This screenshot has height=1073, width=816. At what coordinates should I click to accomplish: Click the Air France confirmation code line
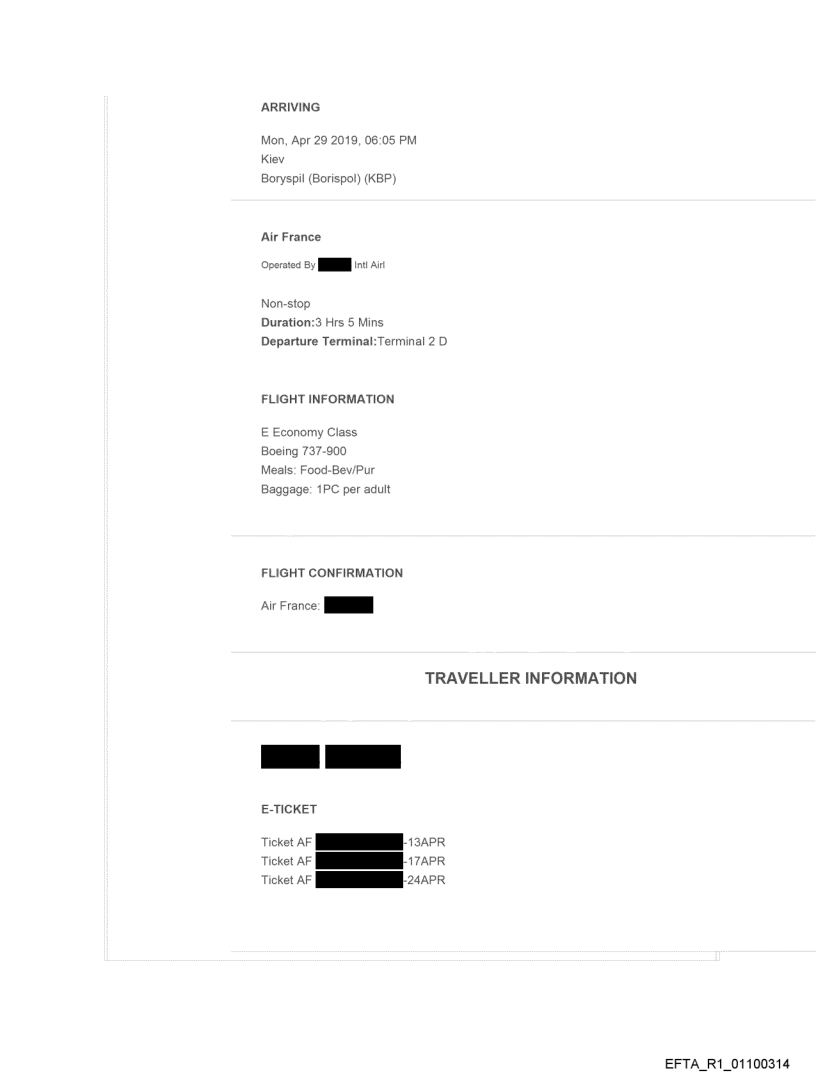coord(316,605)
